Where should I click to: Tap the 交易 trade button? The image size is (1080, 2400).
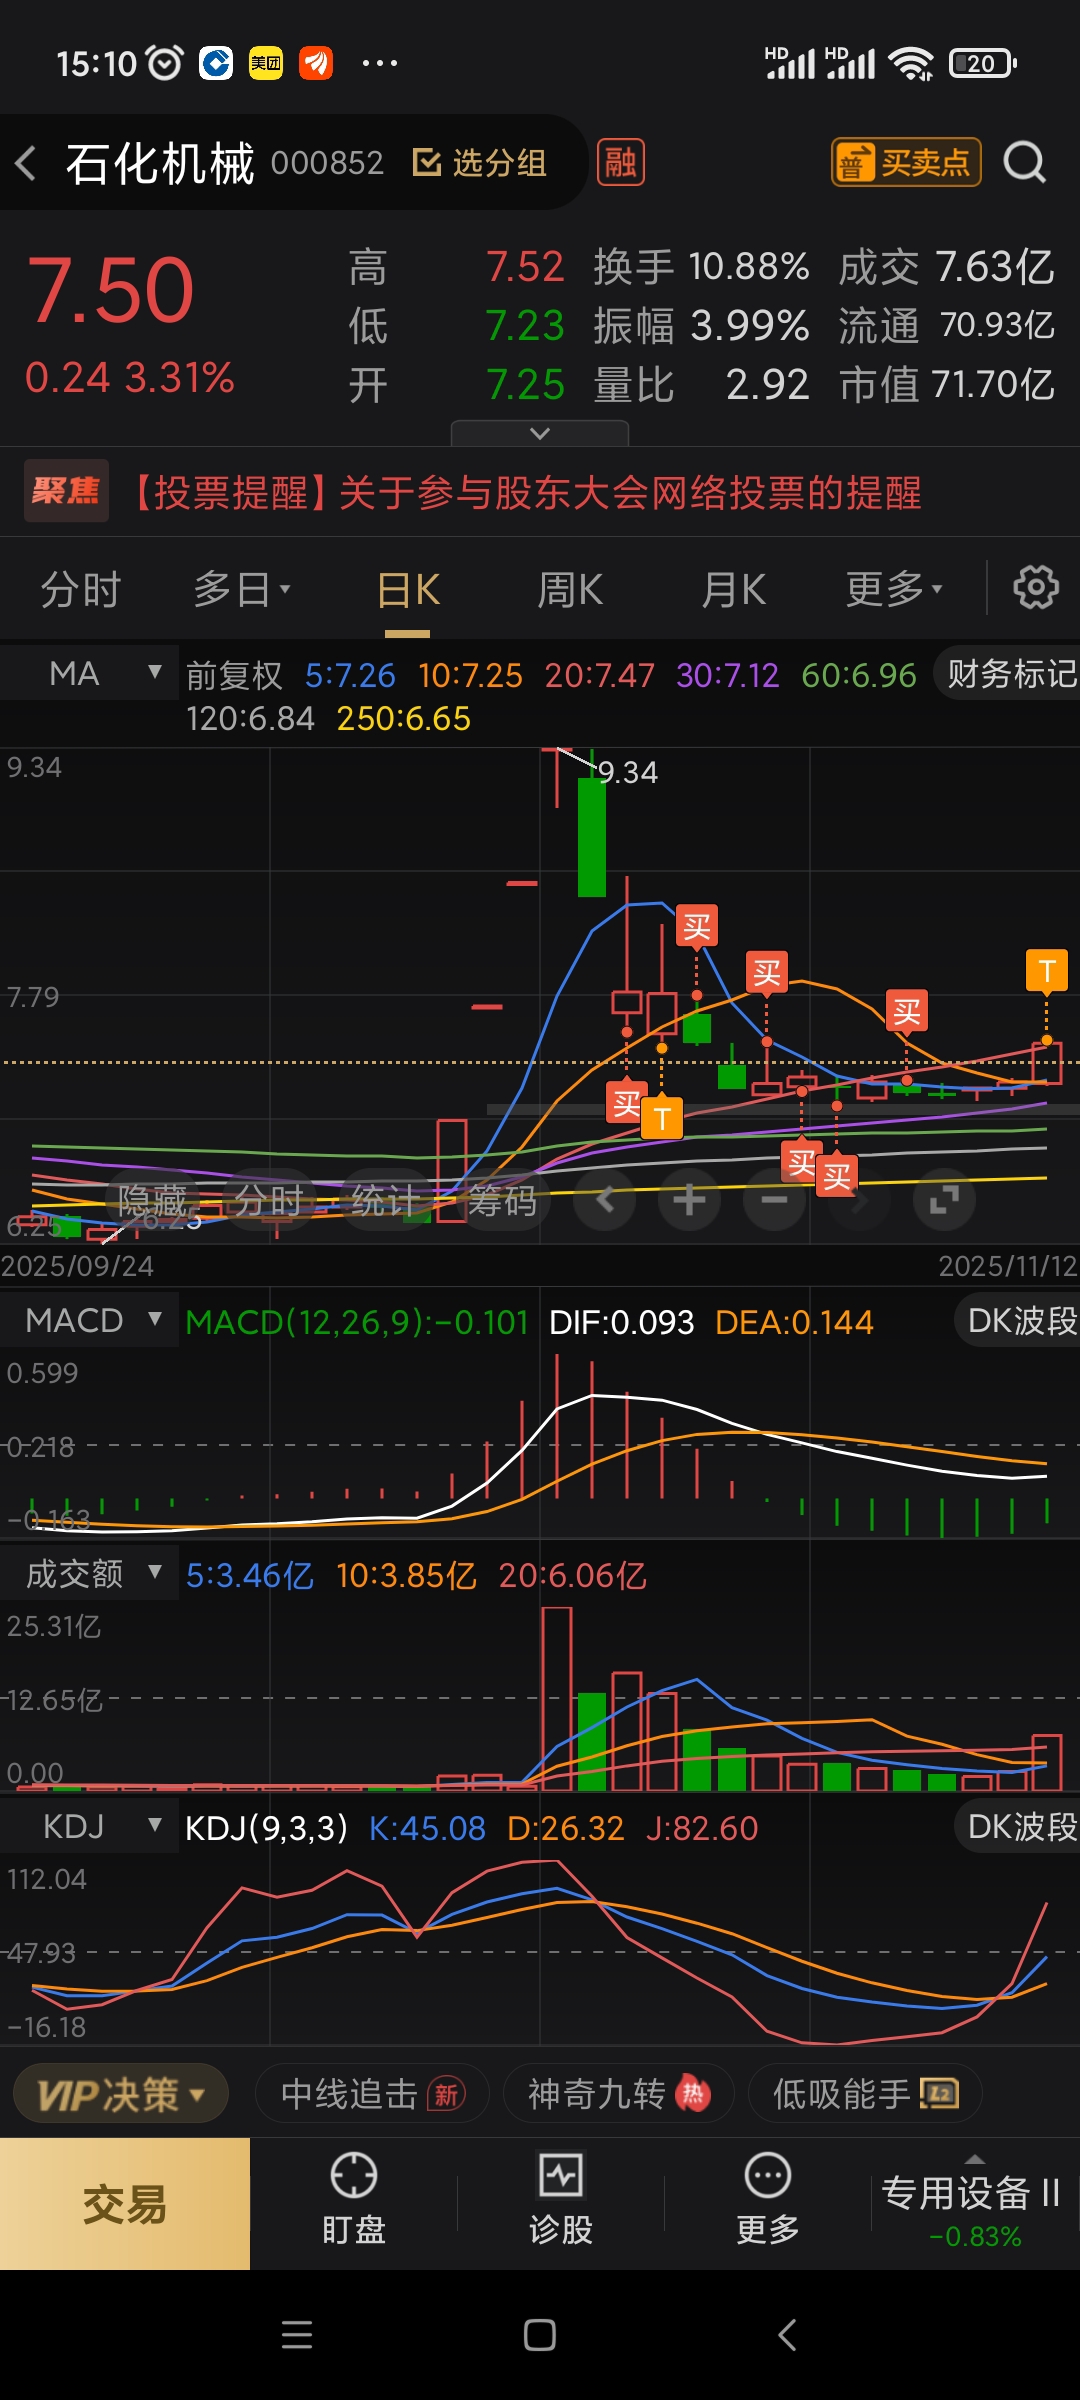point(125,2204)
